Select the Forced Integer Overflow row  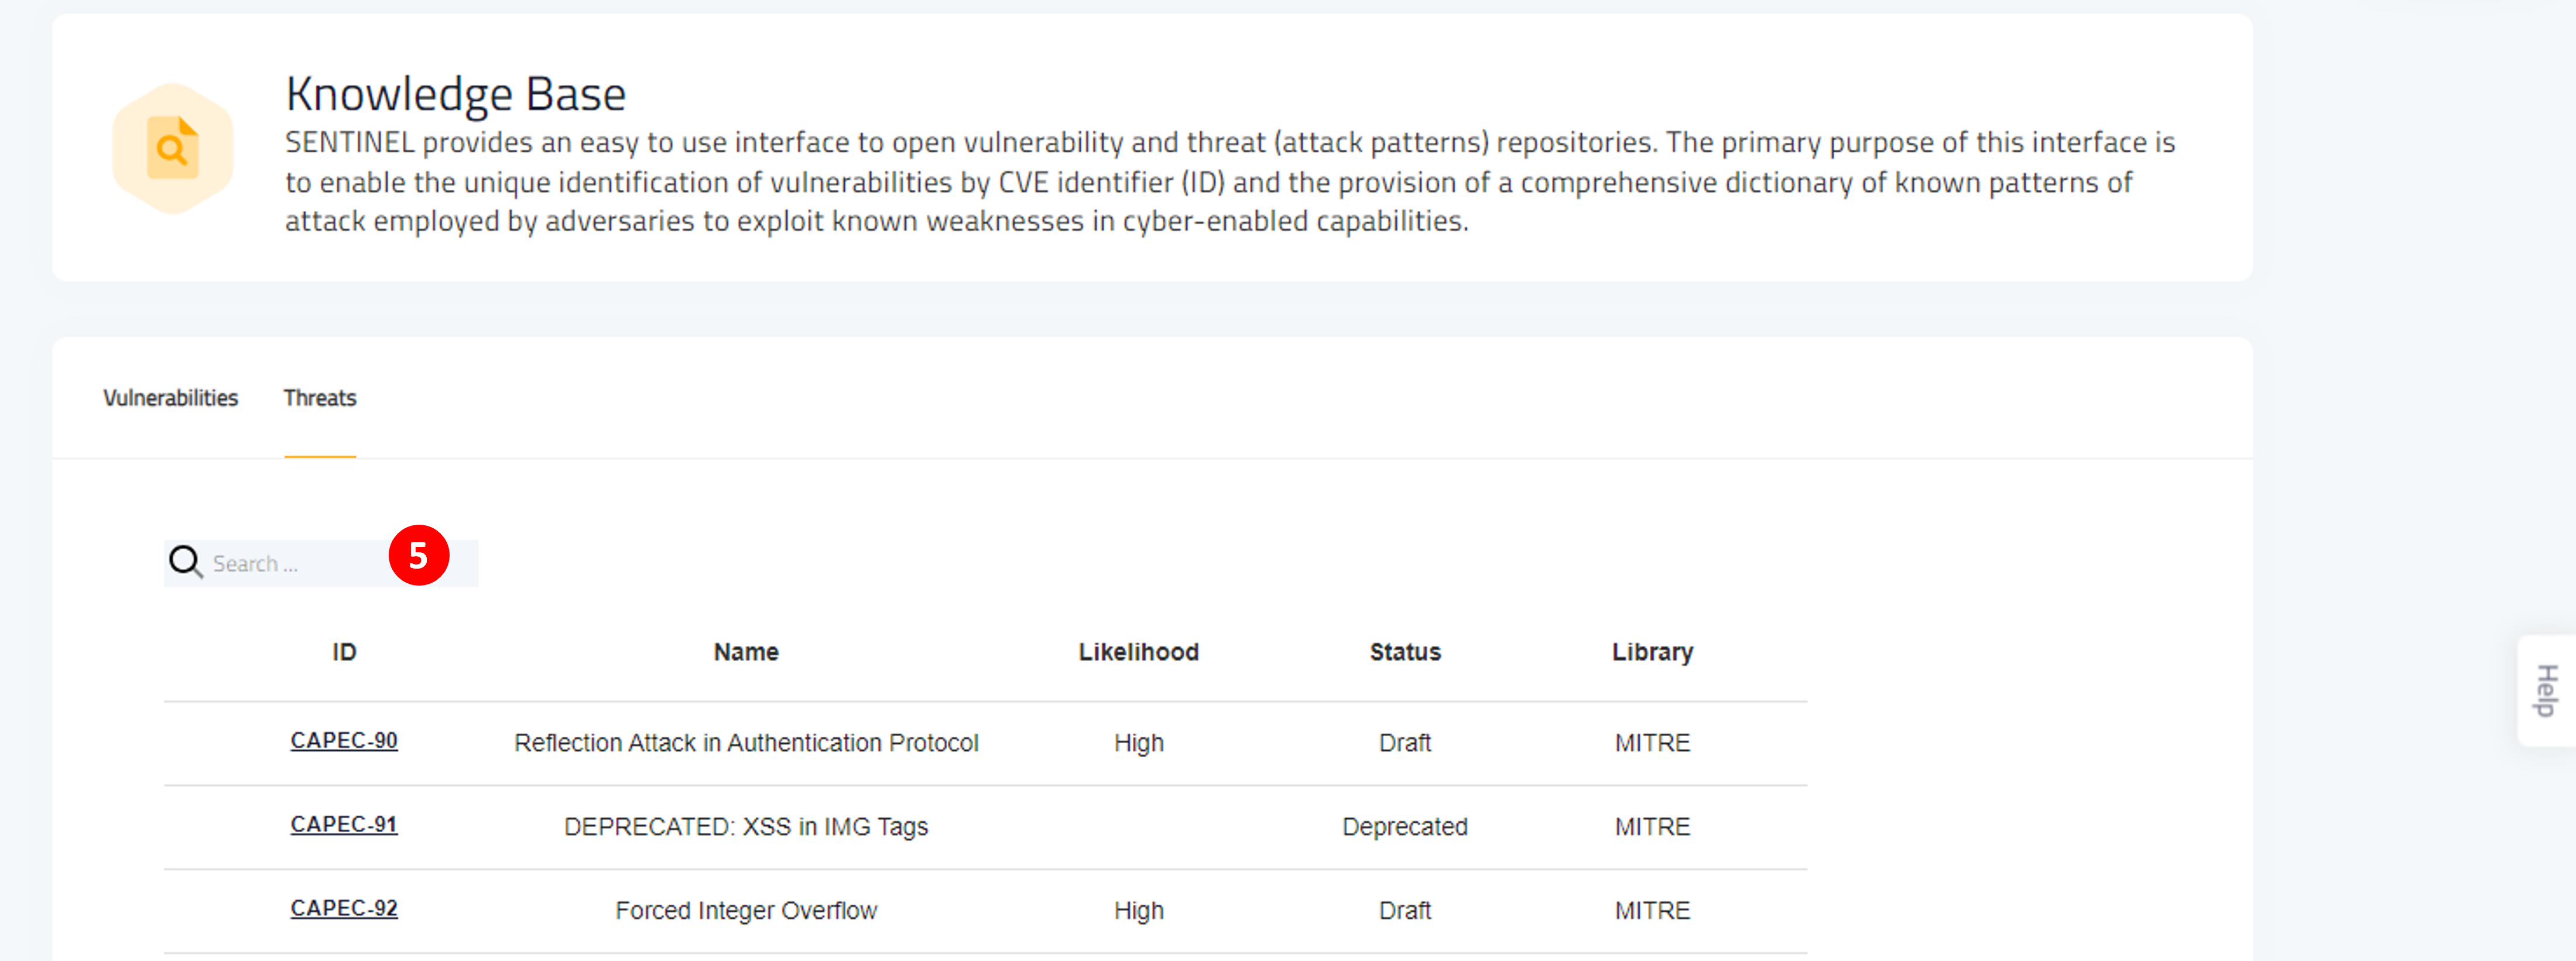click(x=985, y=911)
